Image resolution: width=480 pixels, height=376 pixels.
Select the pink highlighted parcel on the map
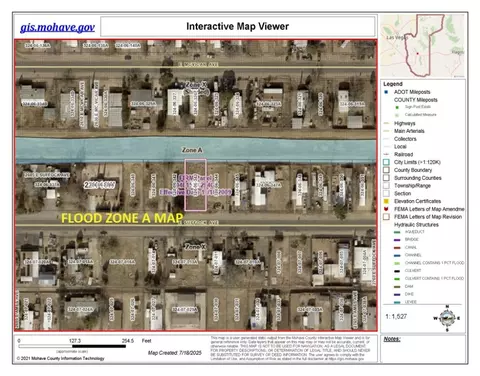pyautogui.click(x=196, y=185)
